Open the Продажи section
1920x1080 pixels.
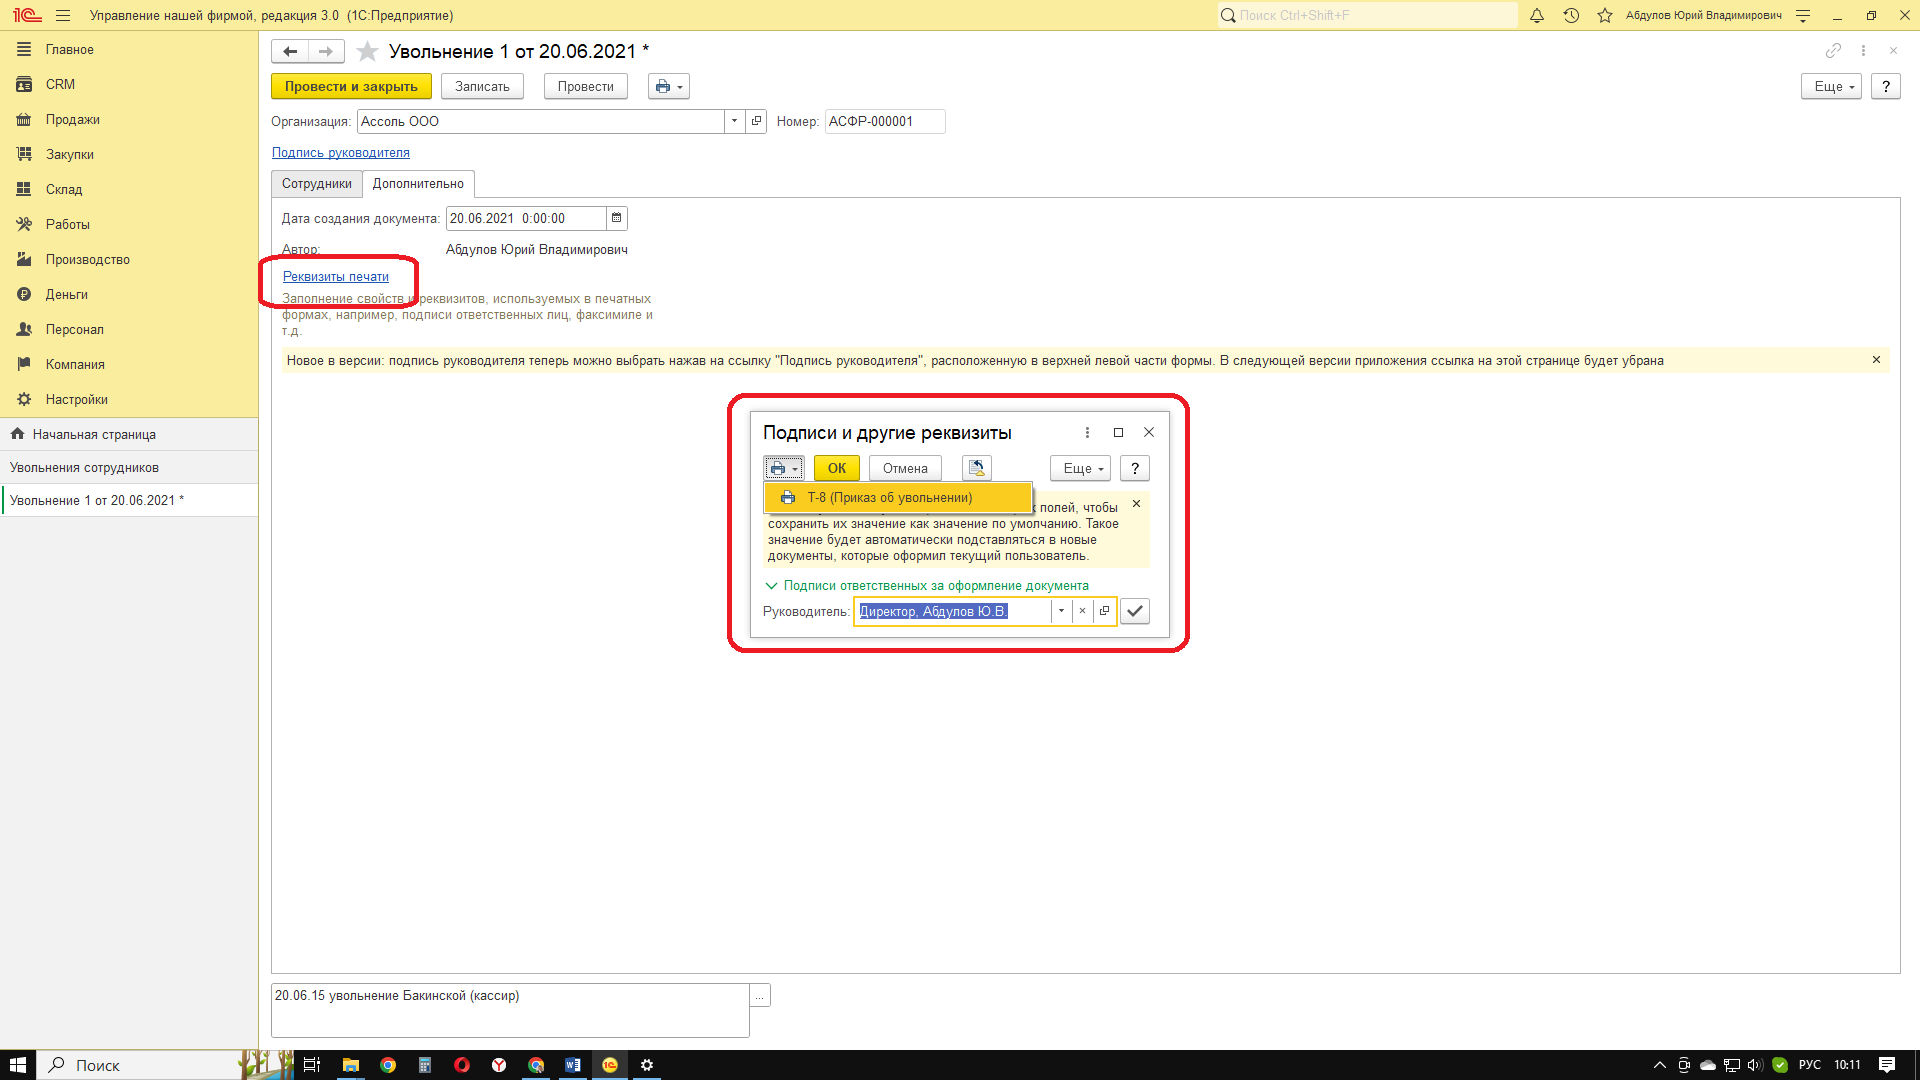129,120
